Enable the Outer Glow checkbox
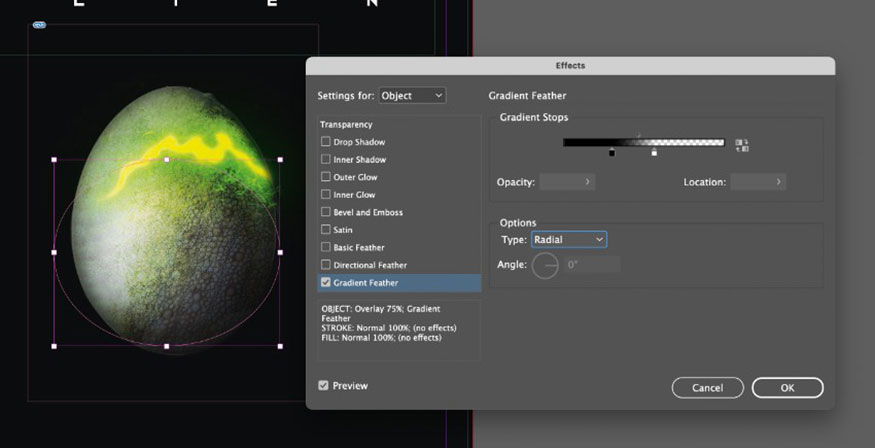 coord(326,177)
